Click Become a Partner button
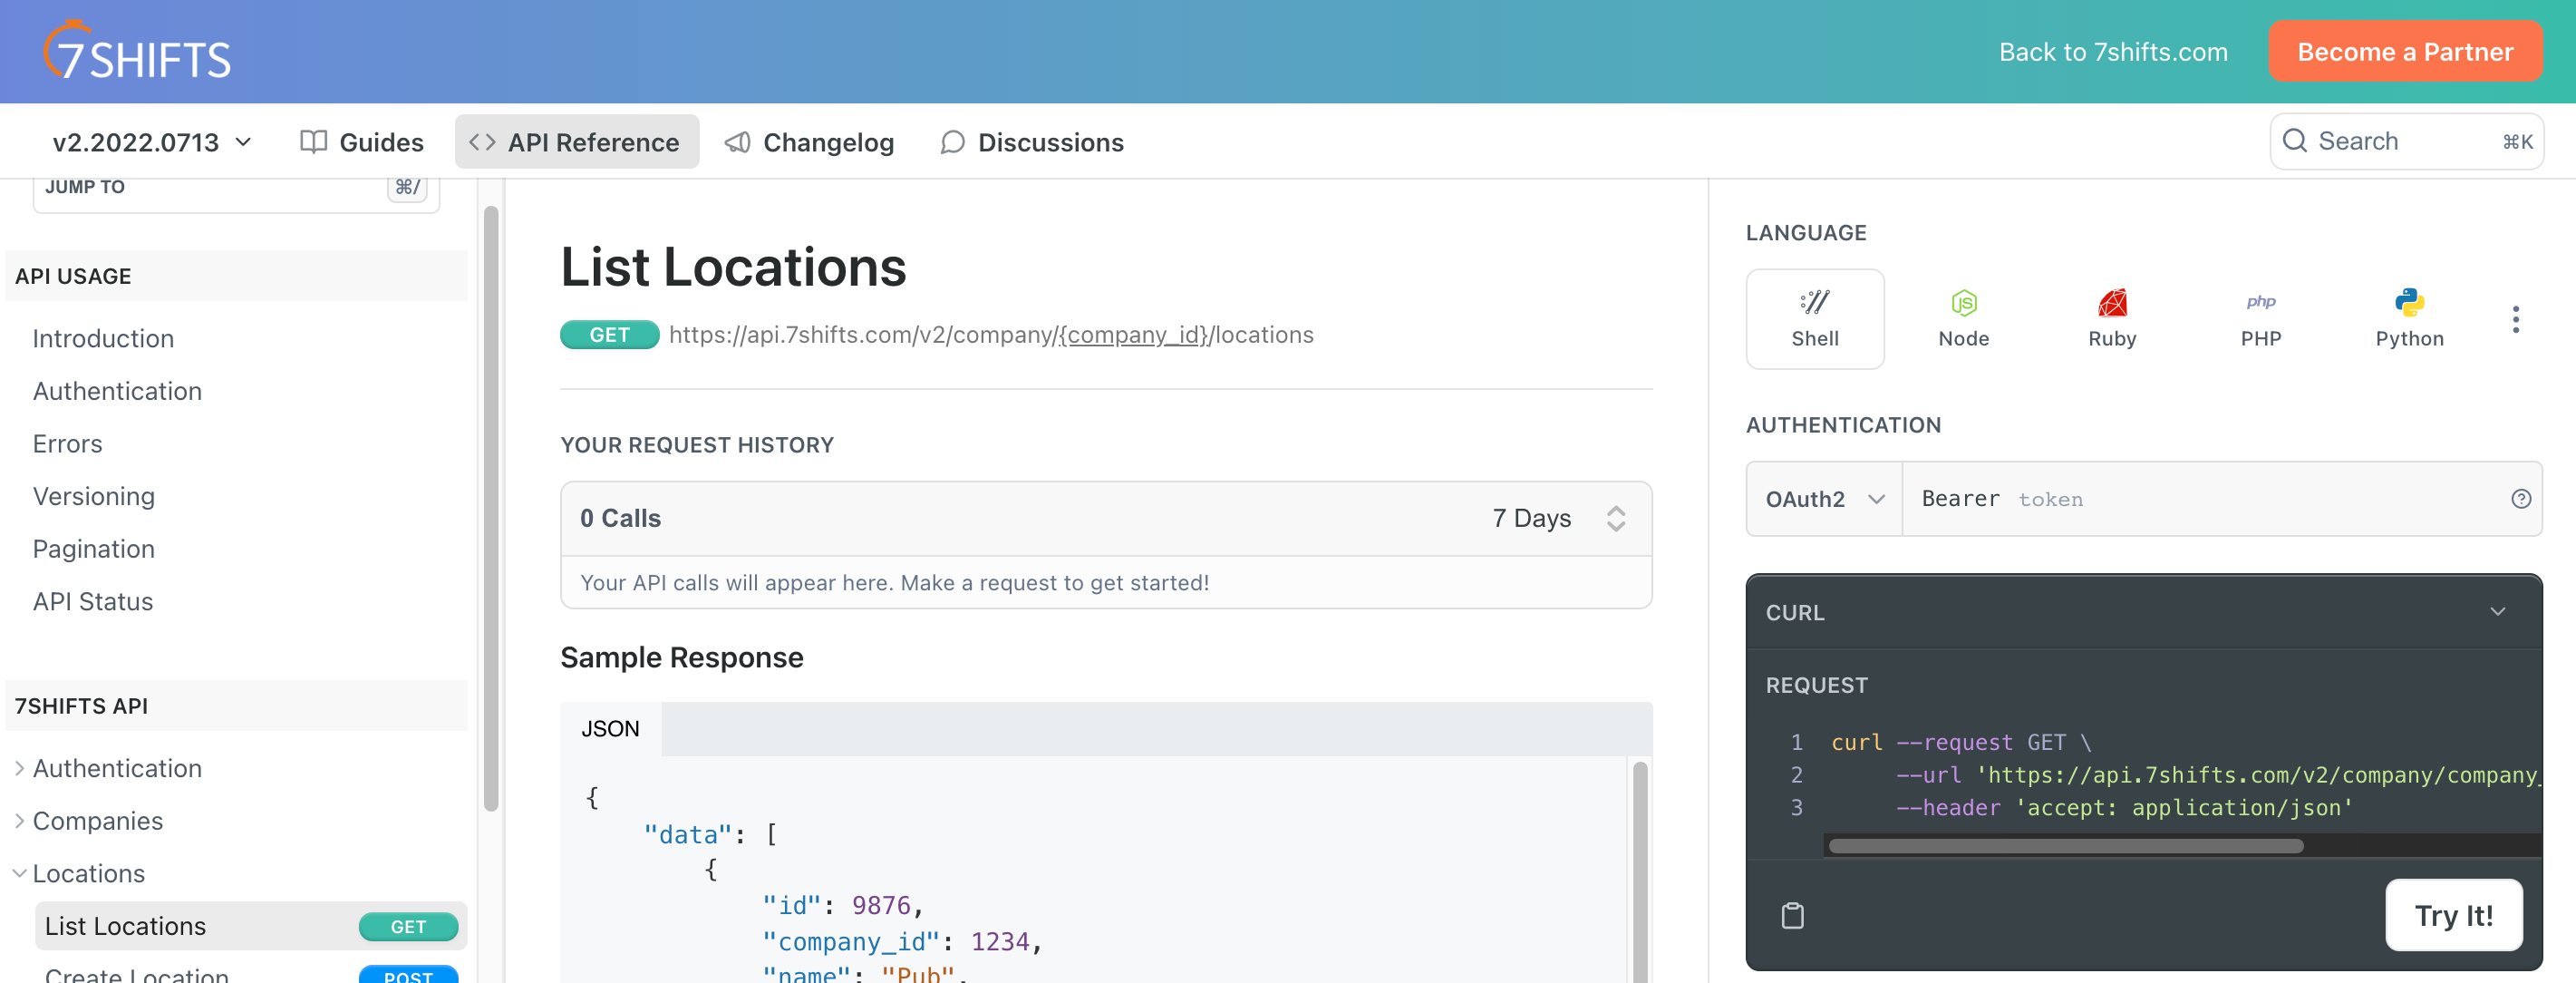The height and width of the screenshot is (983, 2576). pos(2404,52)
